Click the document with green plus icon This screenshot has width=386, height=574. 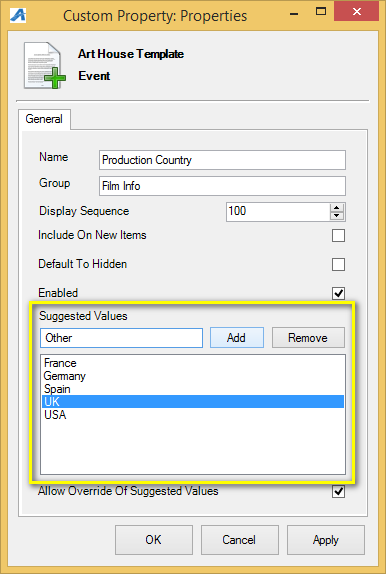click(x=45, y=66)
